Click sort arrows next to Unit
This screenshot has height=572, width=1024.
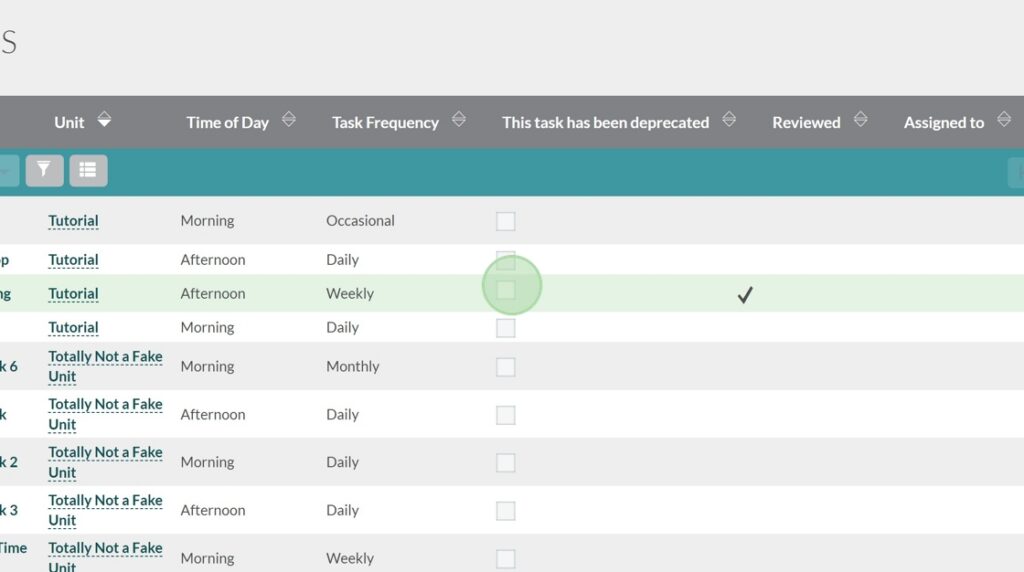(x=104, y=121)
